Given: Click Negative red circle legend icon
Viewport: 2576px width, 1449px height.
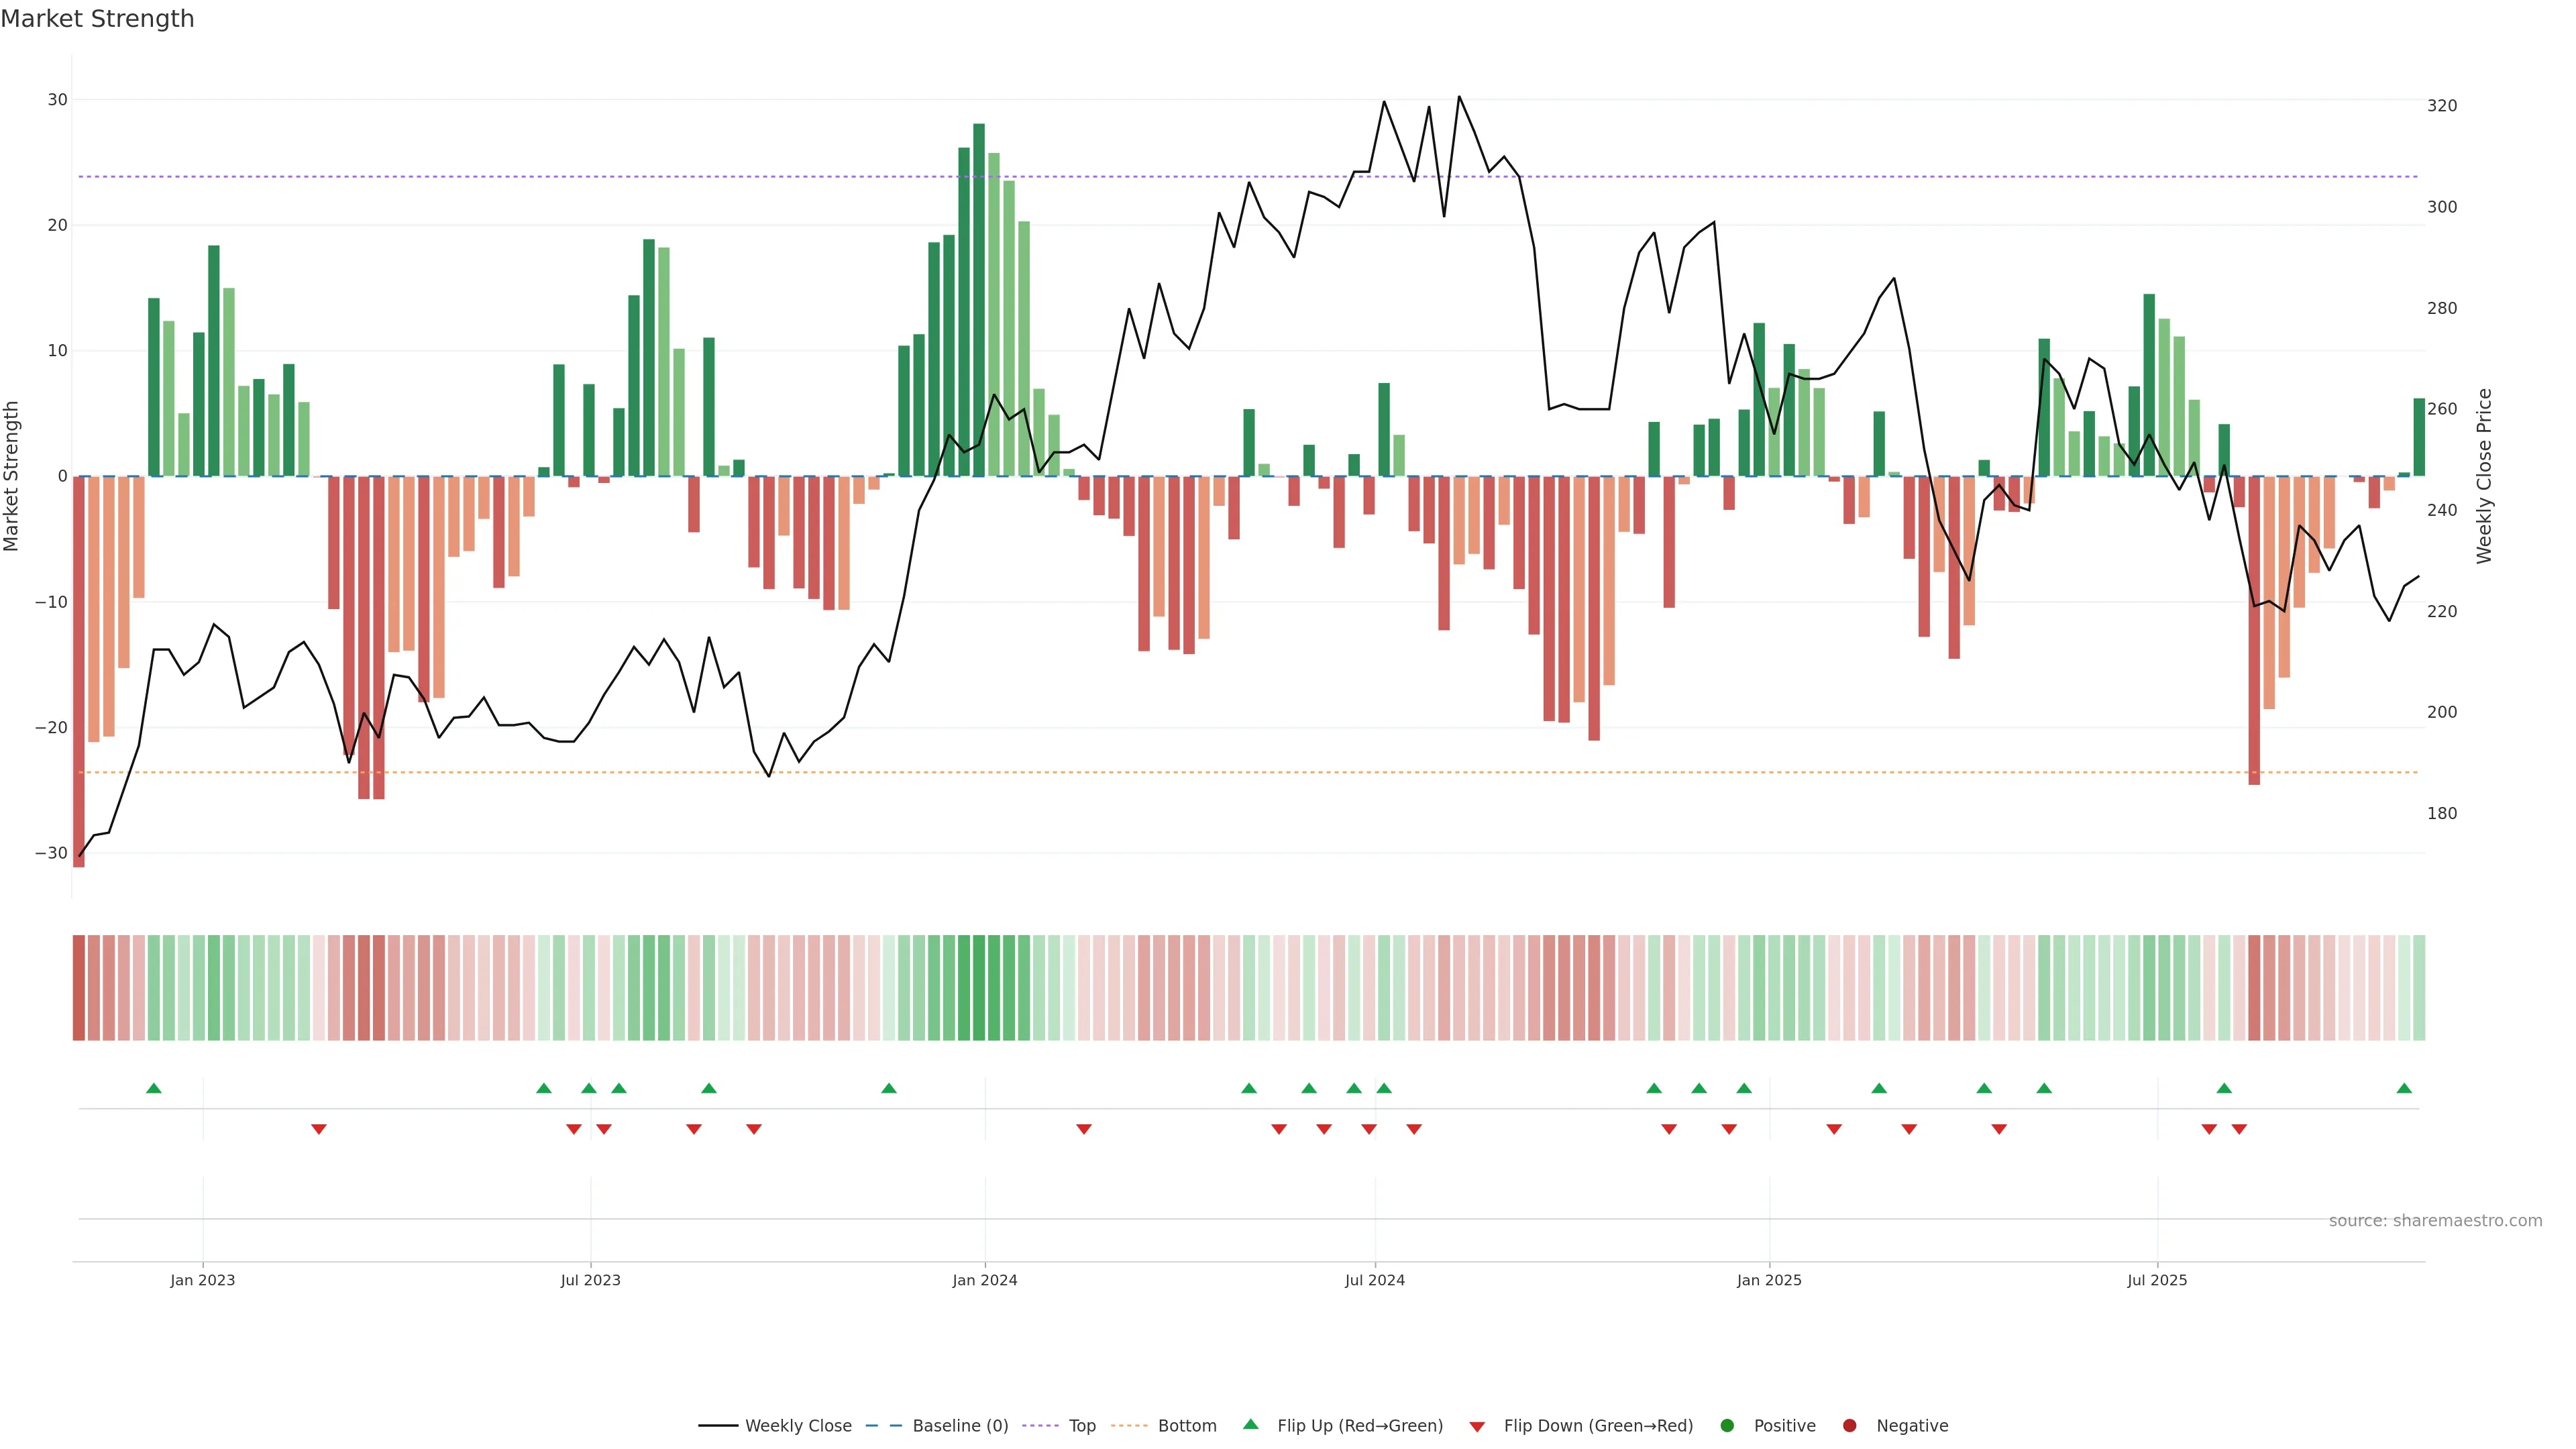Looking at the screenshot, I should click(1849, 1426).
